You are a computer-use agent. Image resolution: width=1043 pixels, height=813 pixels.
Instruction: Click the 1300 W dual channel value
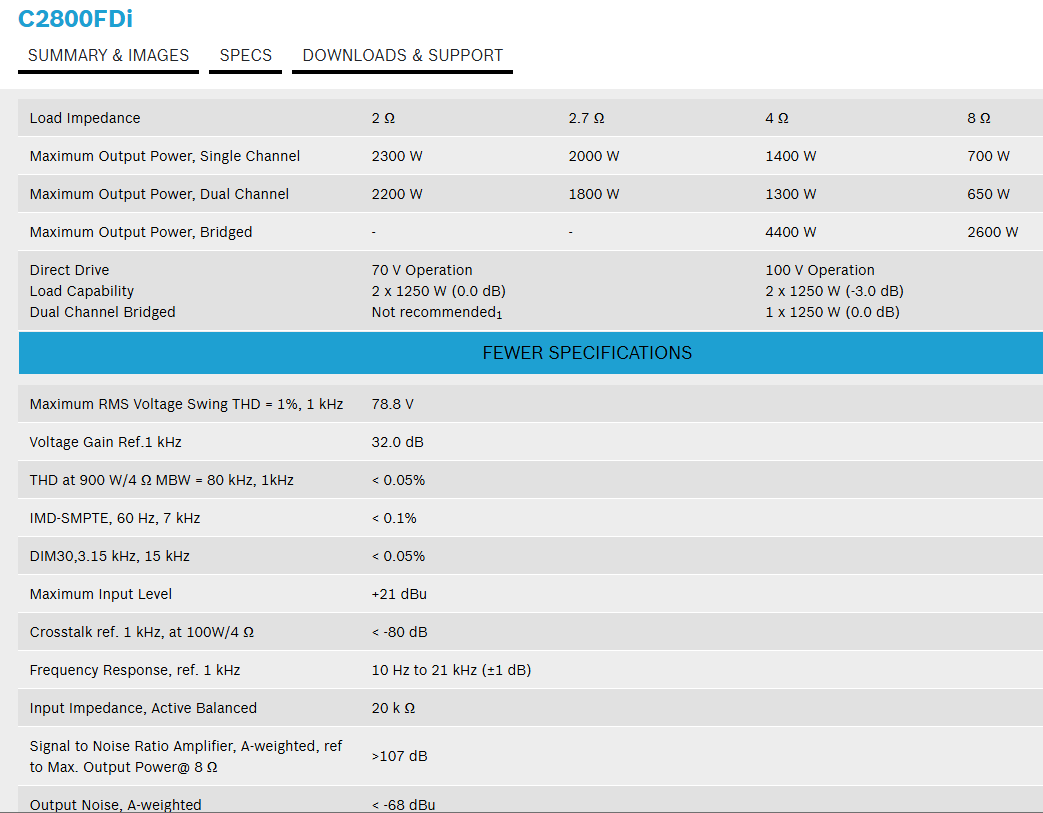[x=790, y=194]
